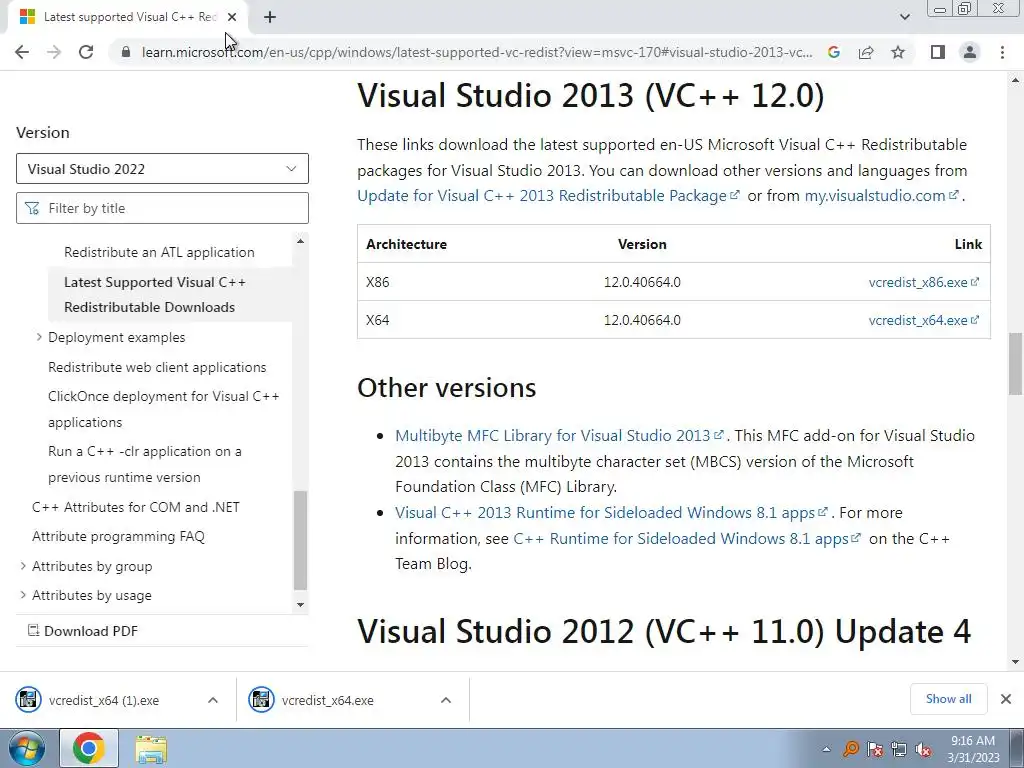Open the Chrome three-dot menu
1024x768 pixels.
(1002, 52)
